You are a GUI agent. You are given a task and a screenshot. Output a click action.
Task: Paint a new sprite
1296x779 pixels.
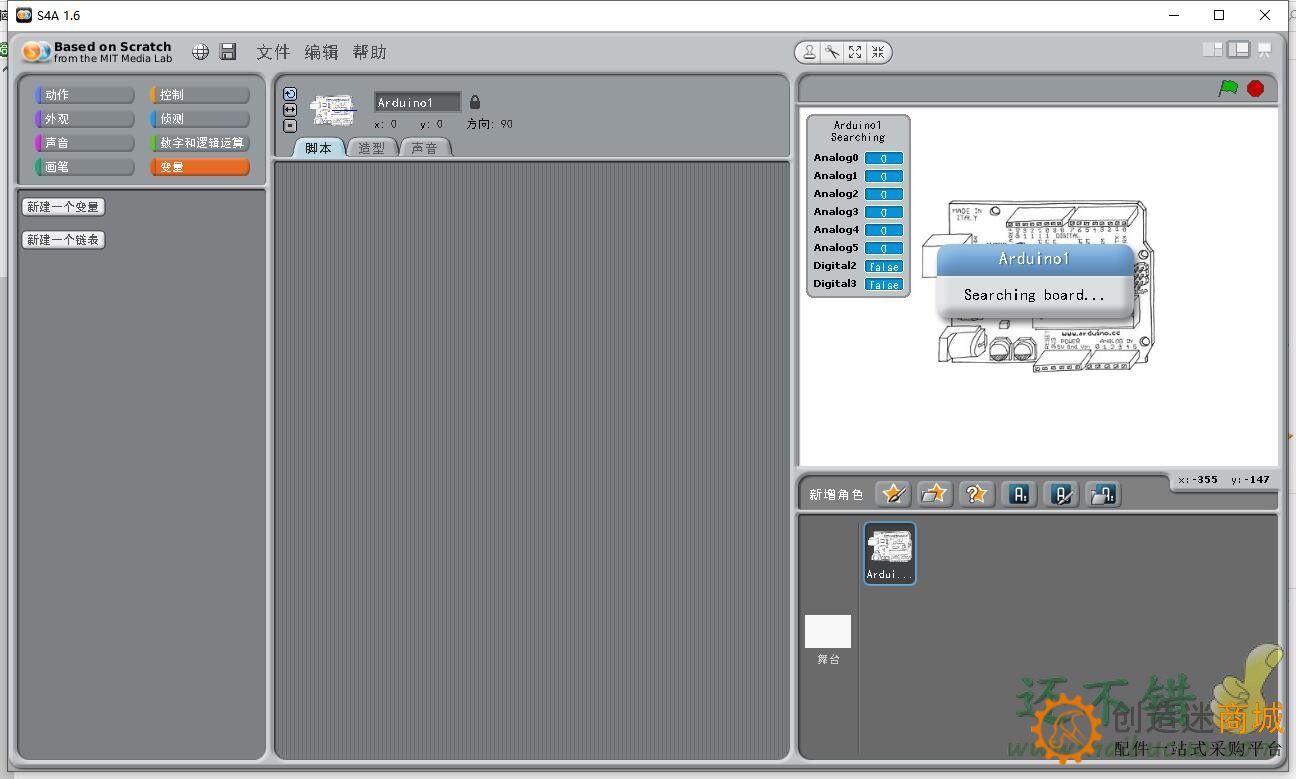(892, 493)
